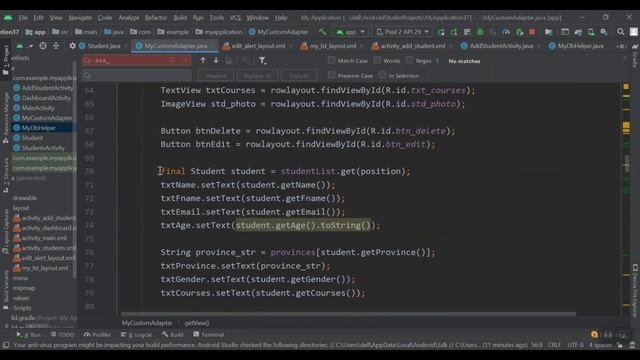The width and height of the screenshot is (640, 360).
Task: Open the Navigate menu
Action: click(80, 18)
